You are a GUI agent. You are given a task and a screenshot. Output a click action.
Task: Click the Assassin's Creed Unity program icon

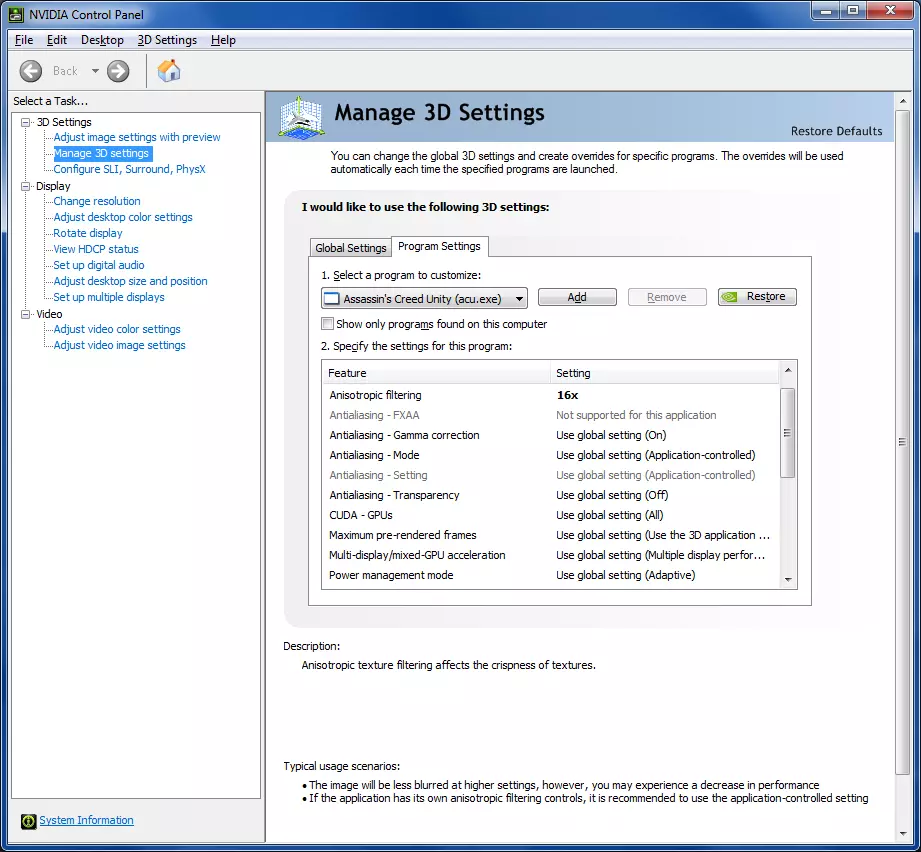[x=332, y=298]
